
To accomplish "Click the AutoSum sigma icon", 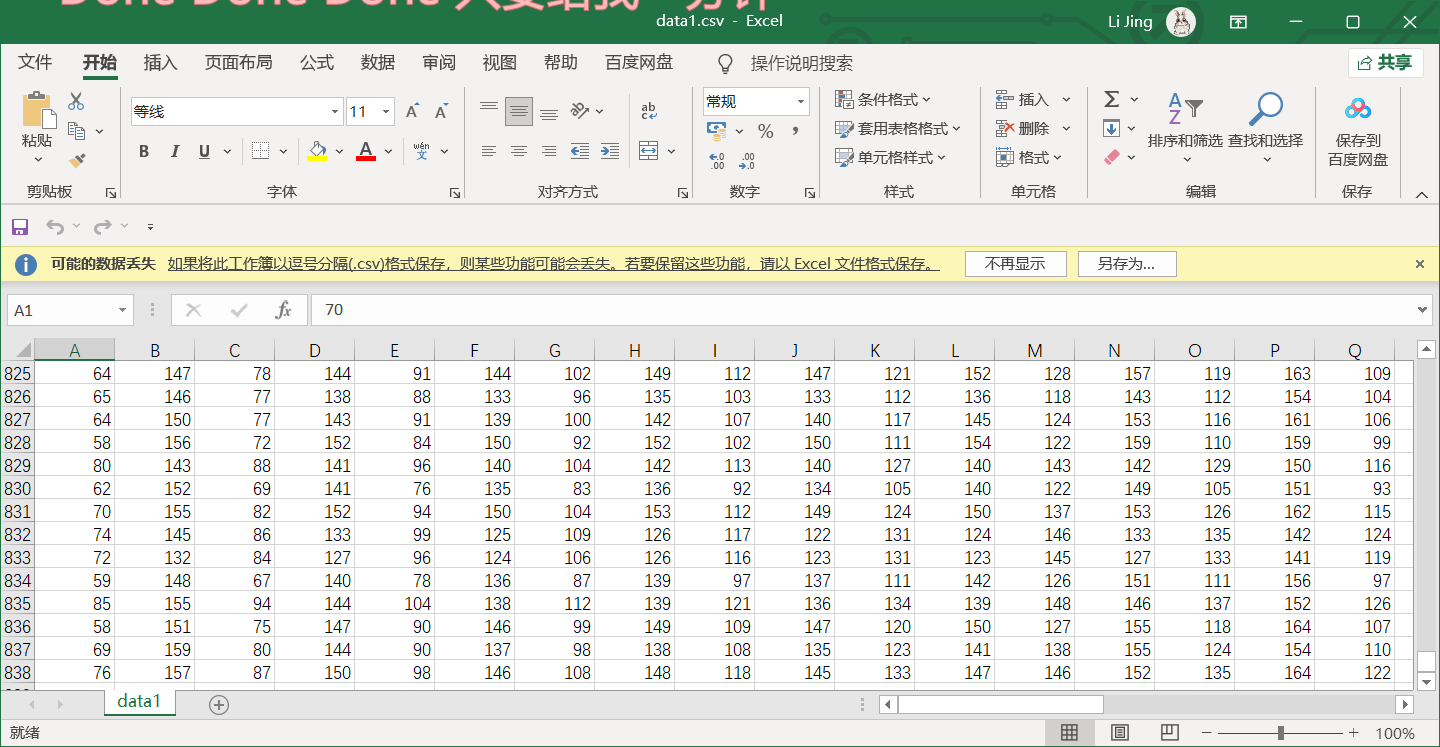I will tap(1112, 99).
